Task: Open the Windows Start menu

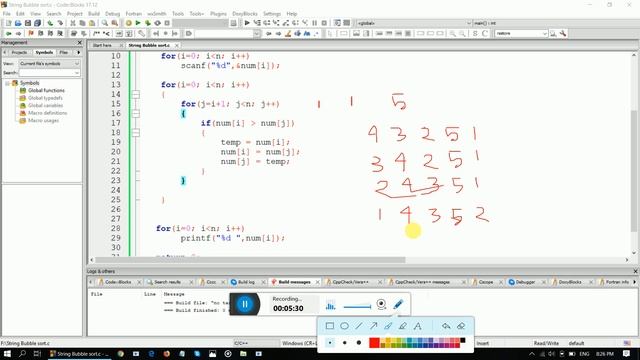Action: click(7, 354)
